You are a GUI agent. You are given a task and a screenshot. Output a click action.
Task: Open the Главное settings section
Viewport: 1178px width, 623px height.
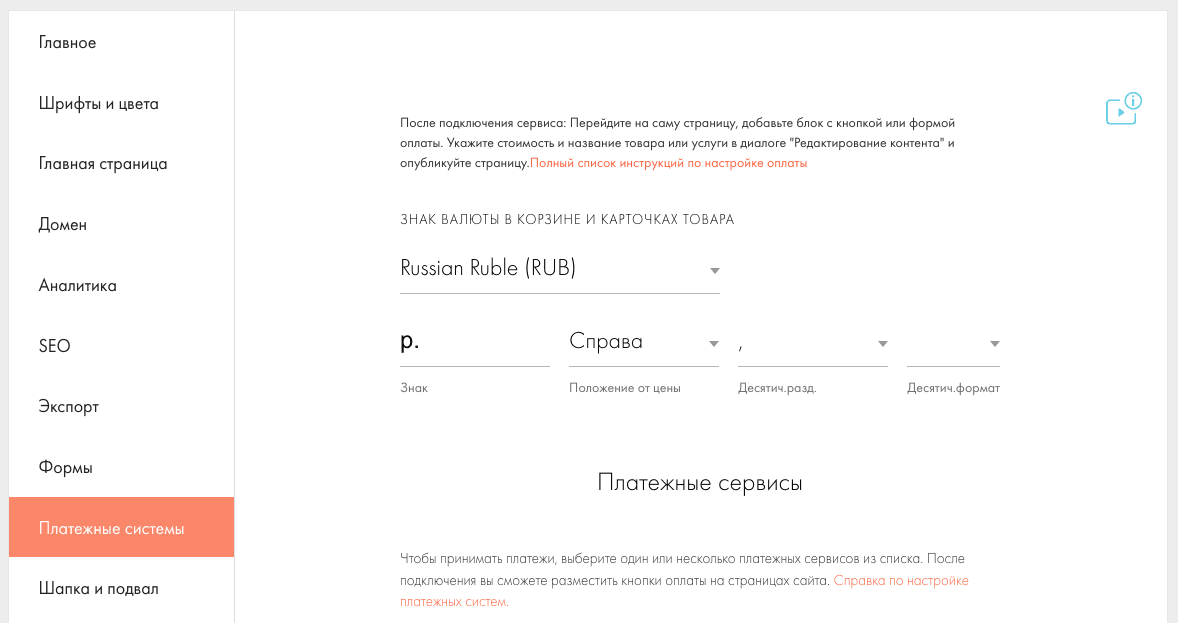coord(68,43)
